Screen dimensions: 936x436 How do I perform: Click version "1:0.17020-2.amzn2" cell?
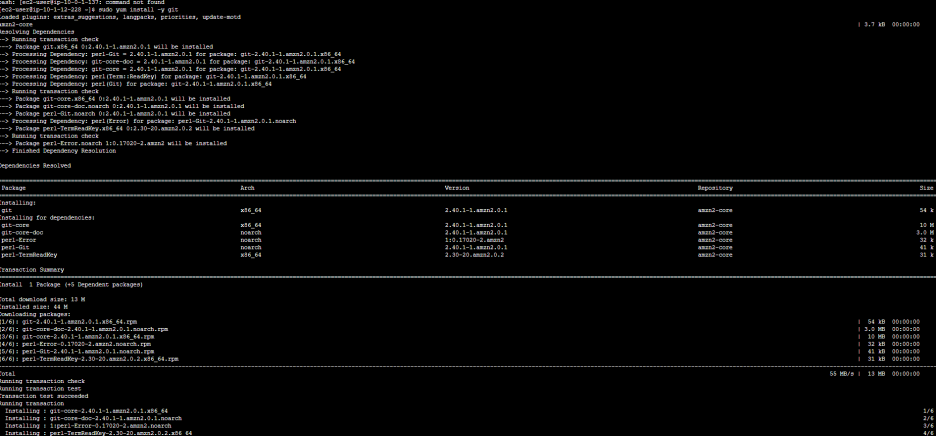pos(475,240)
